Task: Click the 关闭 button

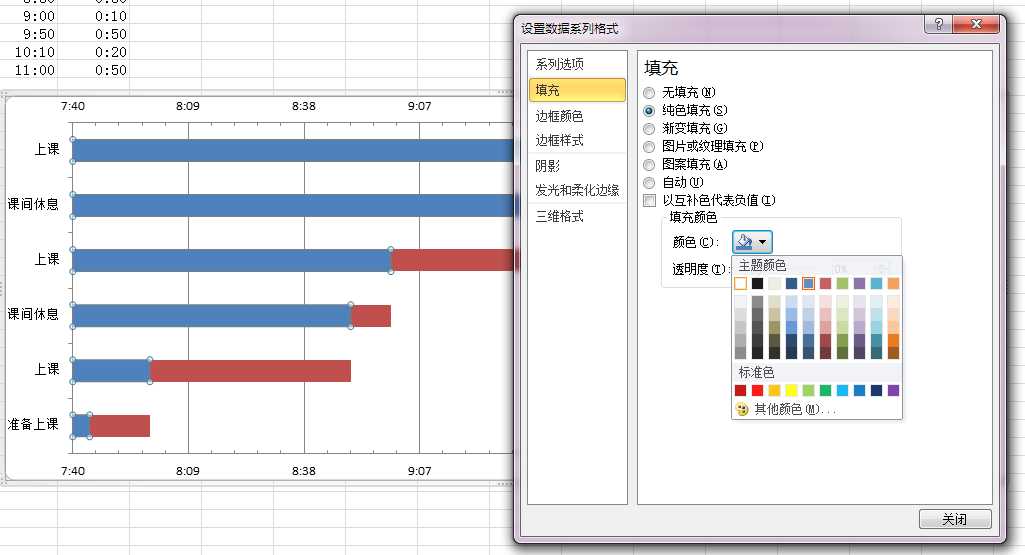Action: (x=955, y=519)
